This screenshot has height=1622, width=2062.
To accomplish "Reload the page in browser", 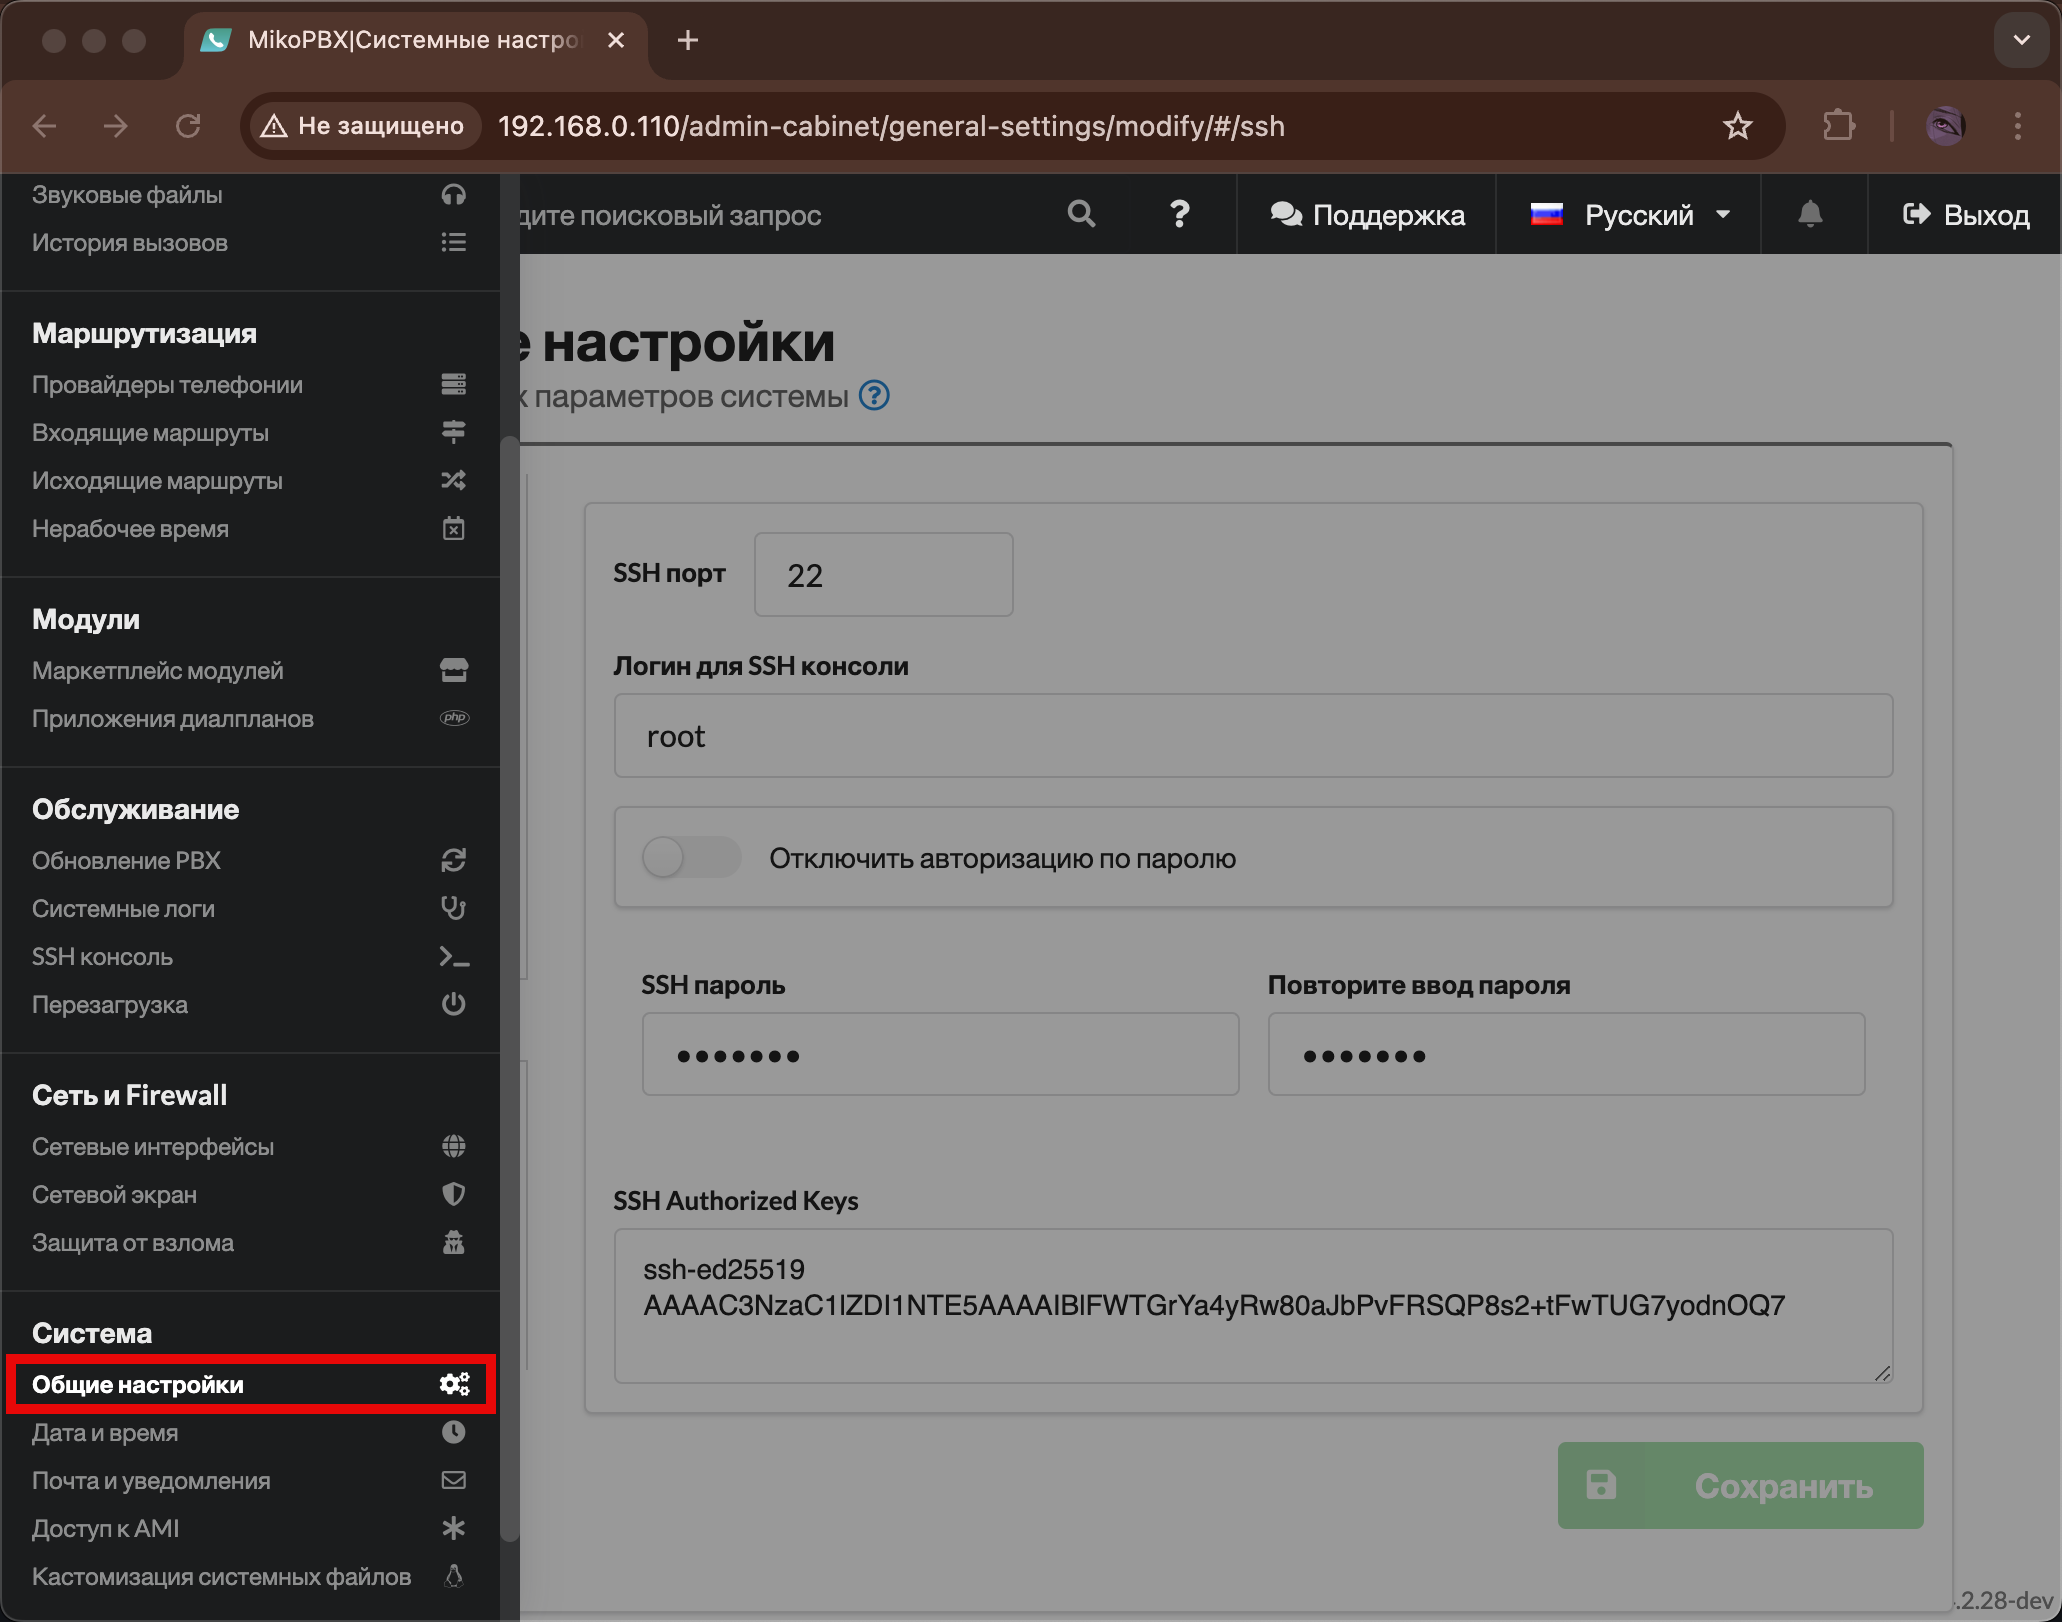I will (x=188, y=126).
